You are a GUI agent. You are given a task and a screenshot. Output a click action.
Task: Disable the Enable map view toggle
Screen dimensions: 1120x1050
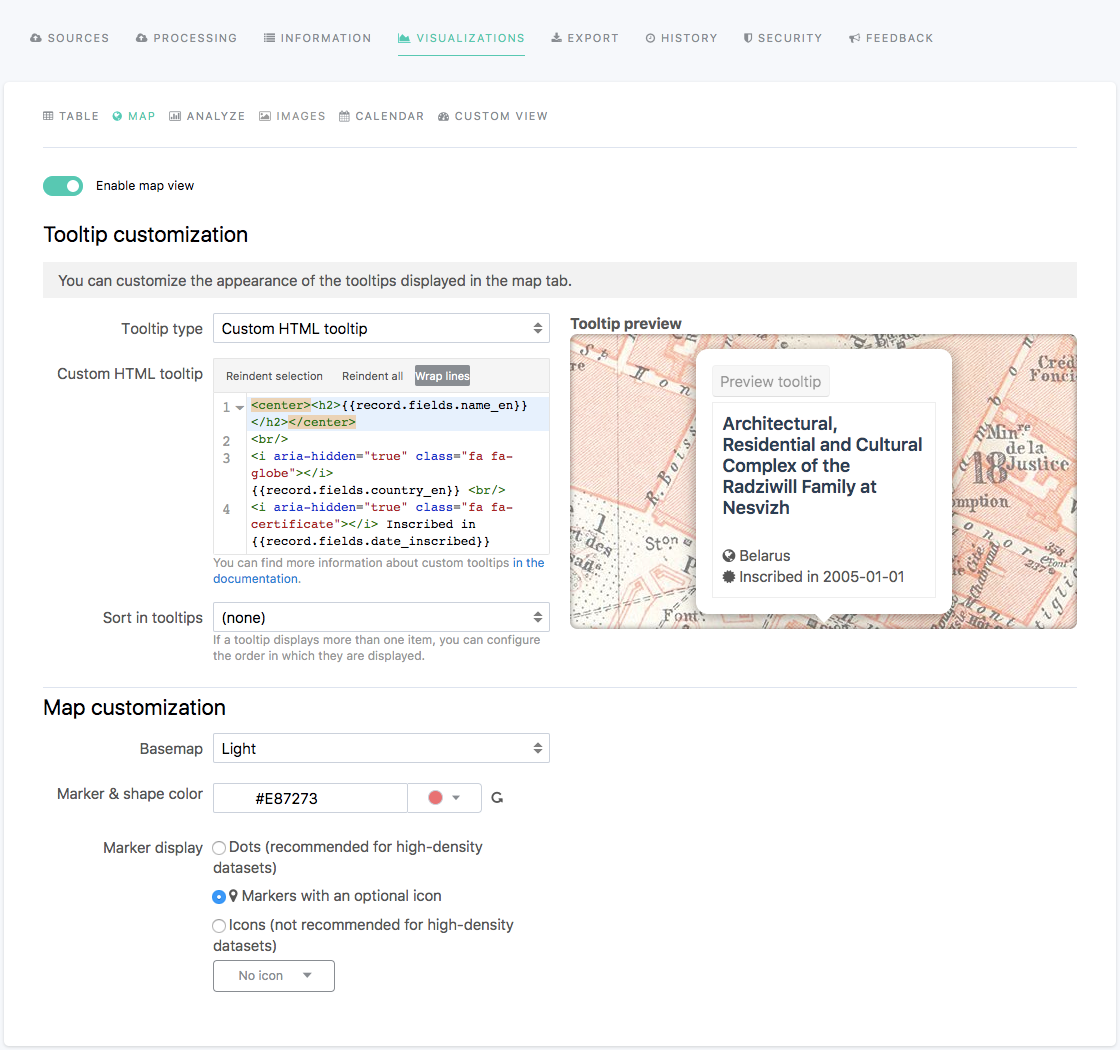(x=63, y=186)
